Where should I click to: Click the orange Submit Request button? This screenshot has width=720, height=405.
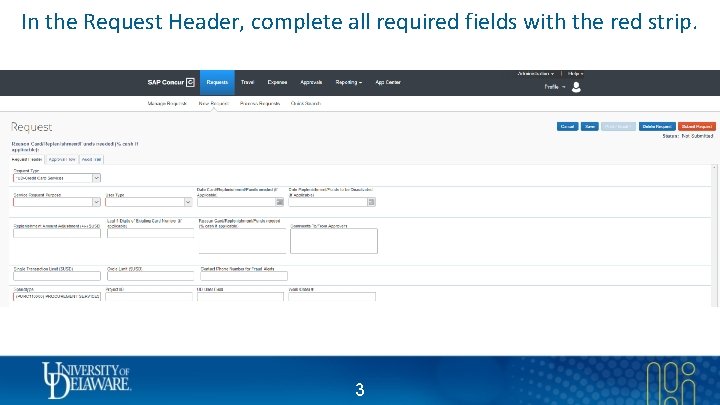click(x=697, y=126)
